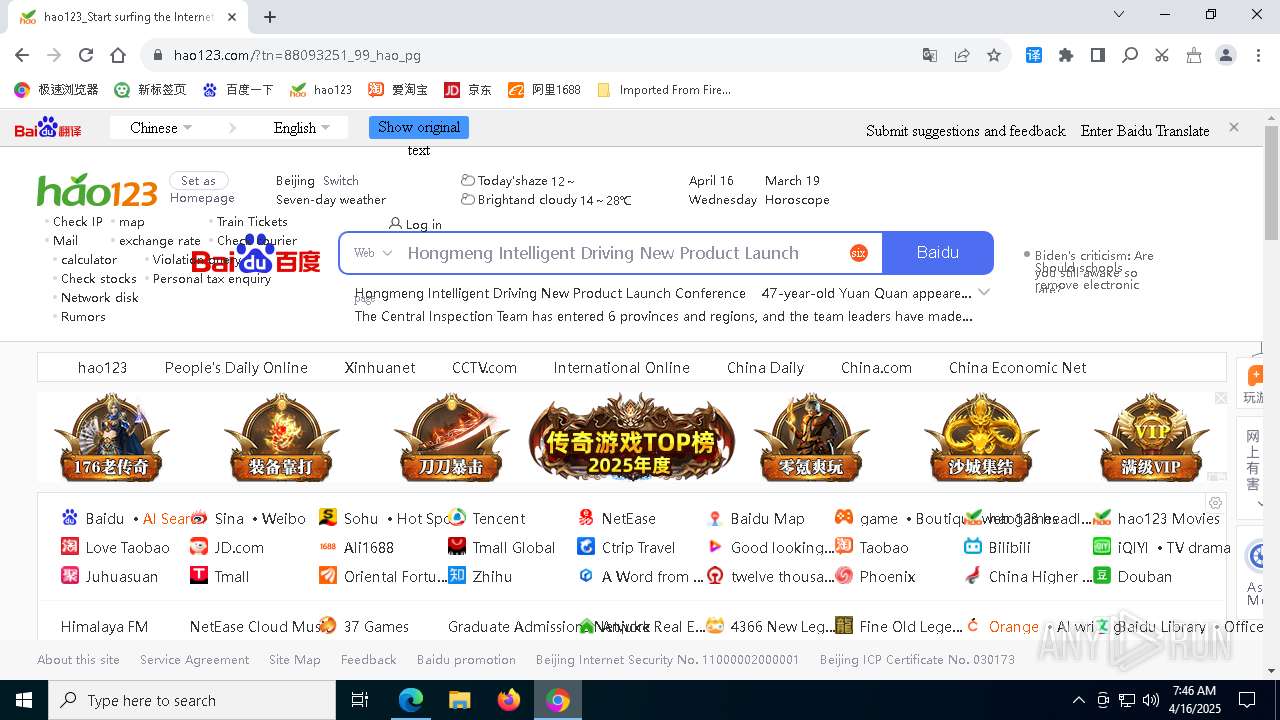Open China Daily nav item
Viewport: 1280px width, 720px height.
tap(765, 368)
